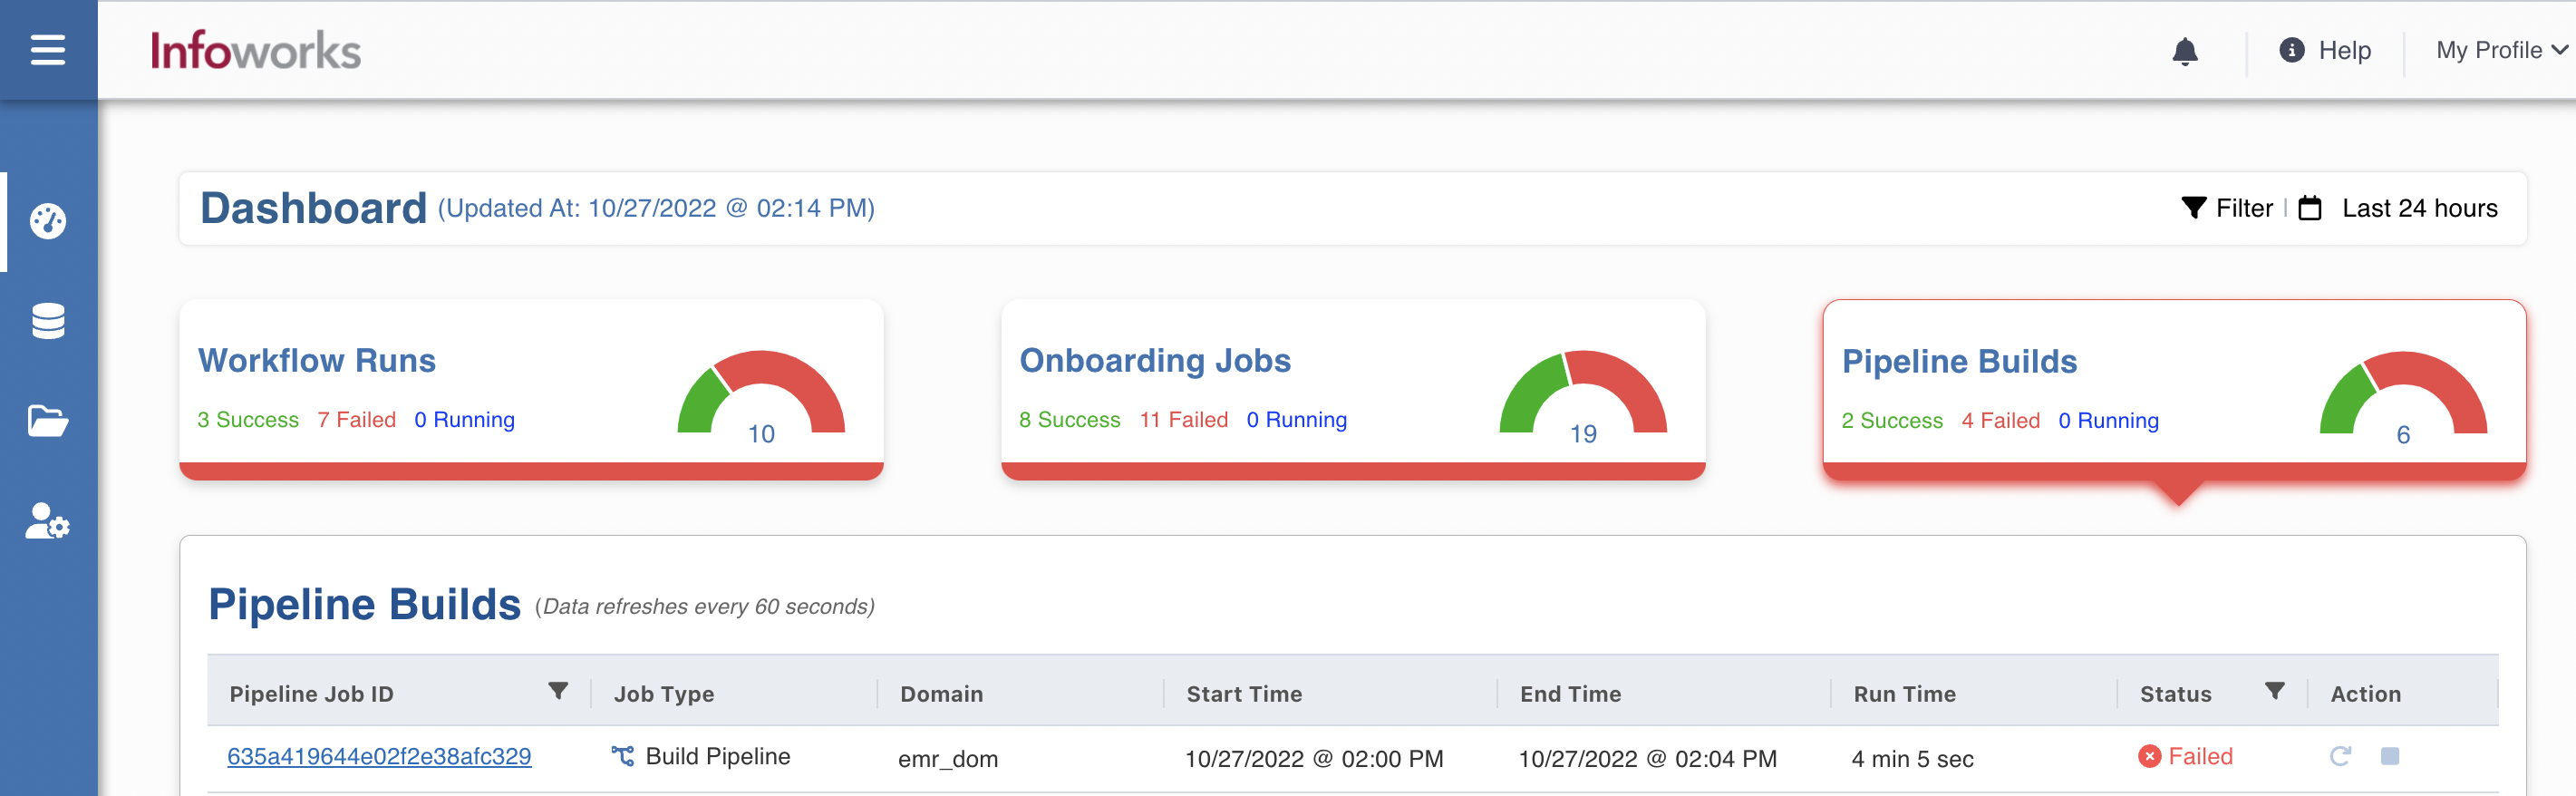This screenshot has width=2576, height=796.
Task: Click the End Time column header
Action: pyautogui.click(x=1570, y=693)
